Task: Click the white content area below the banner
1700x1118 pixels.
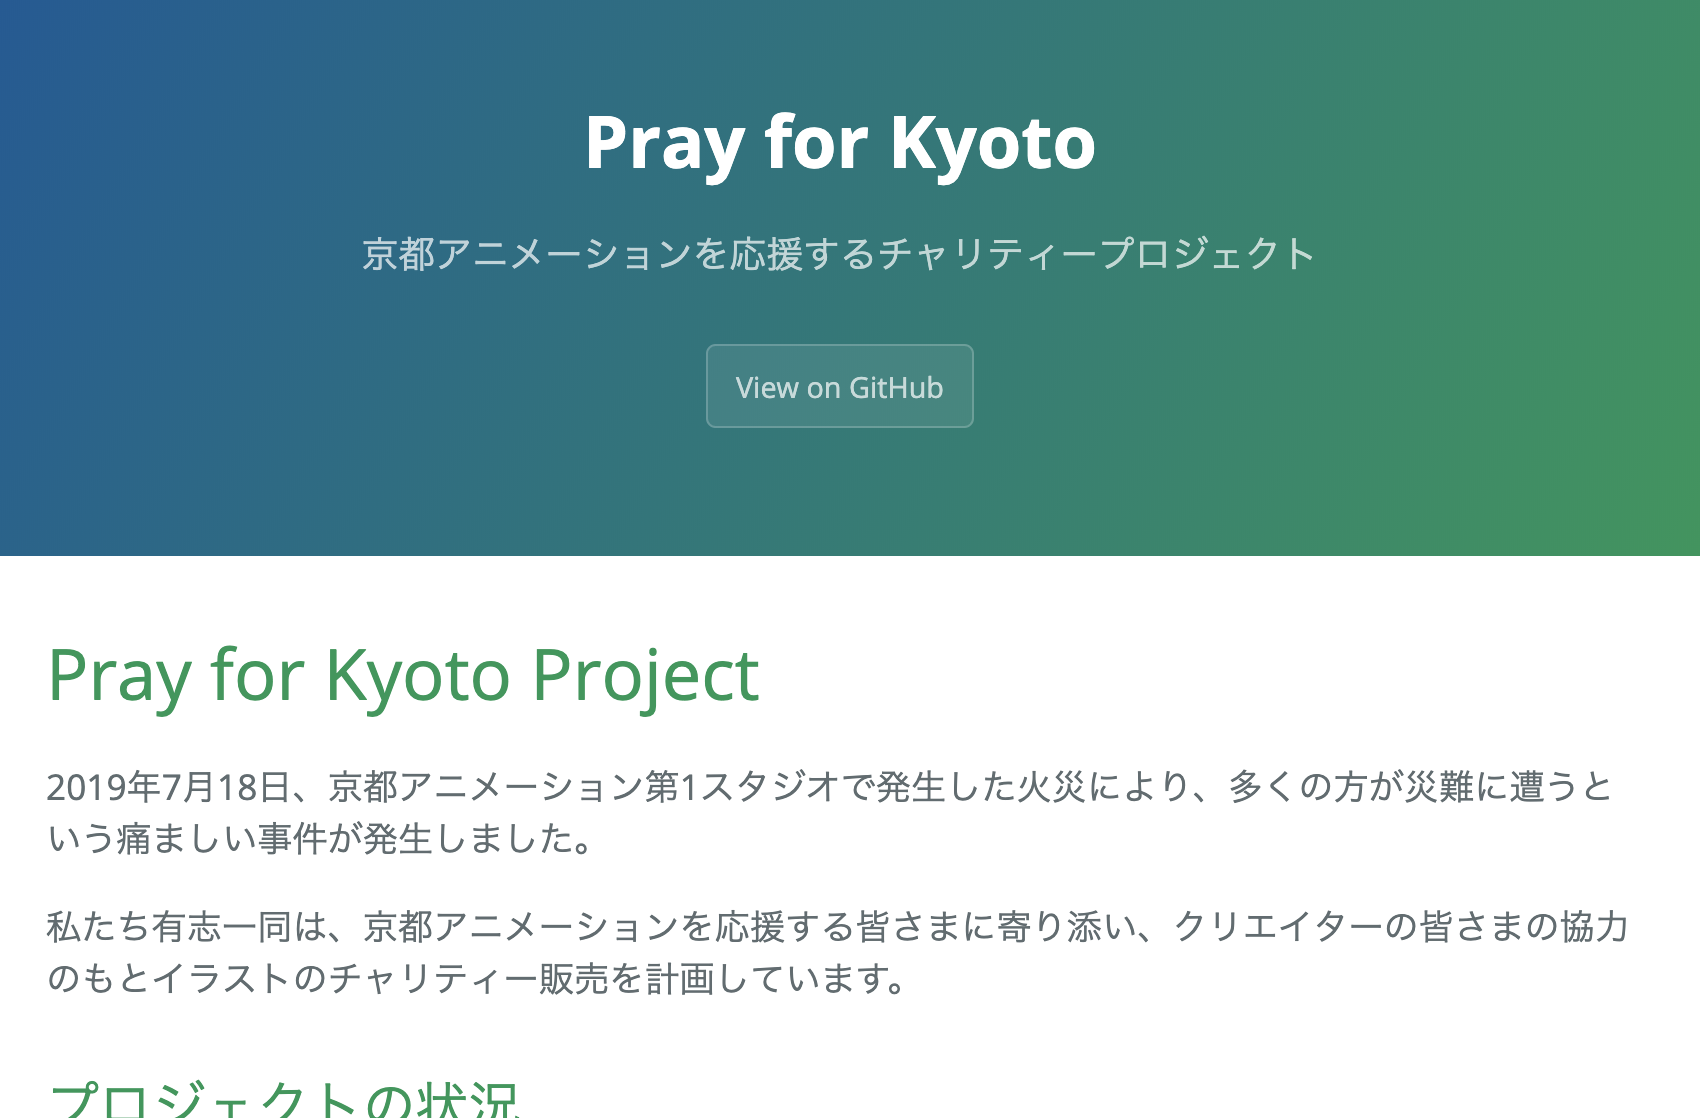Action: 850,600
